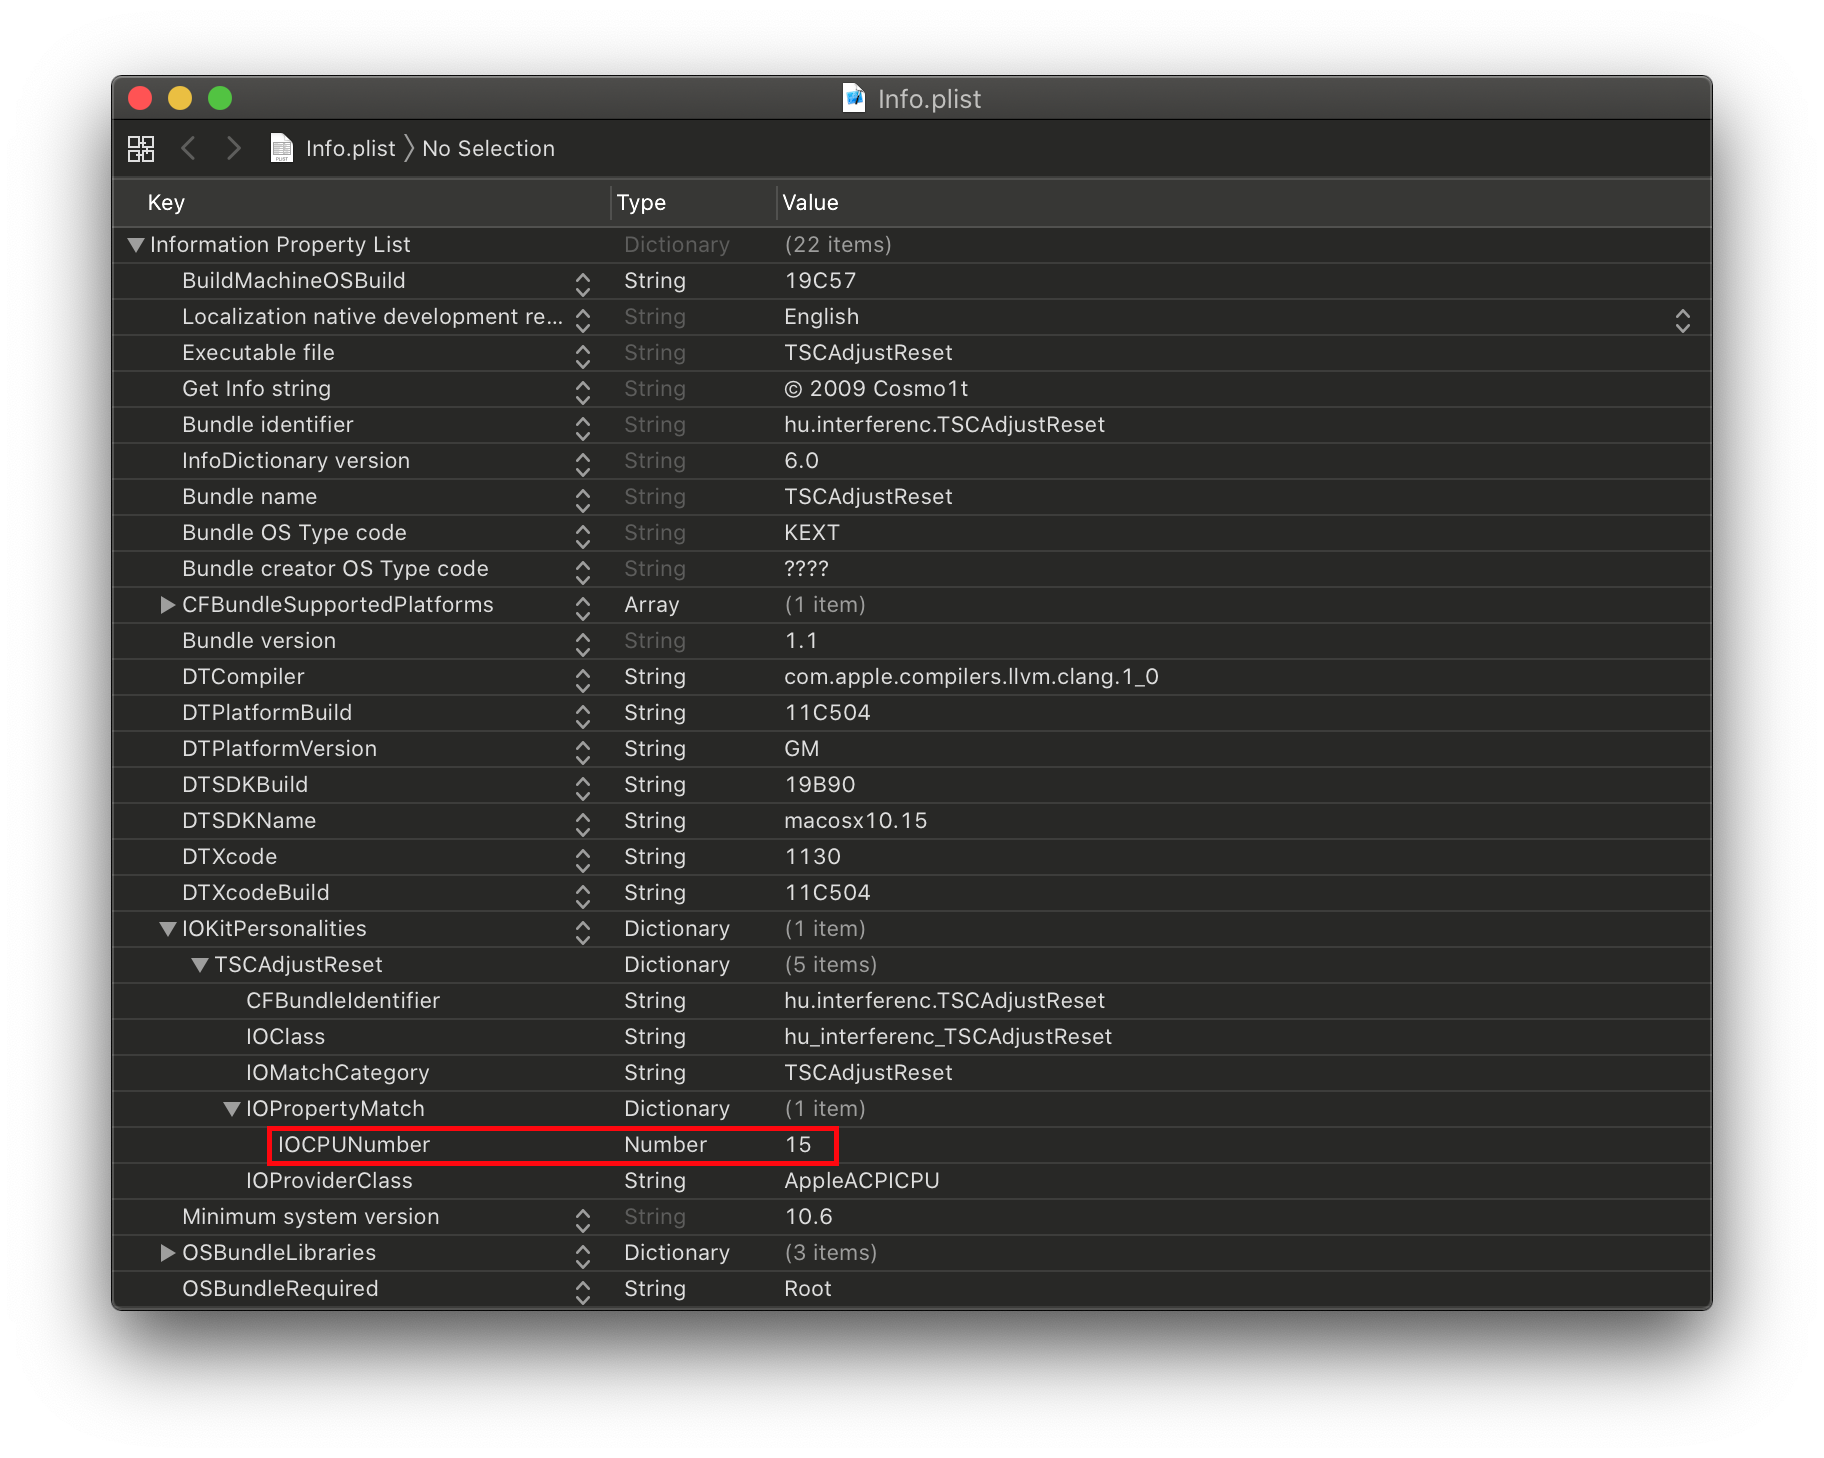Image resolution: width=1824 pixels, height=1458 pixels.
Task: Expand the CFBundleSupportedPlatforms array
Action: point(168,605)
